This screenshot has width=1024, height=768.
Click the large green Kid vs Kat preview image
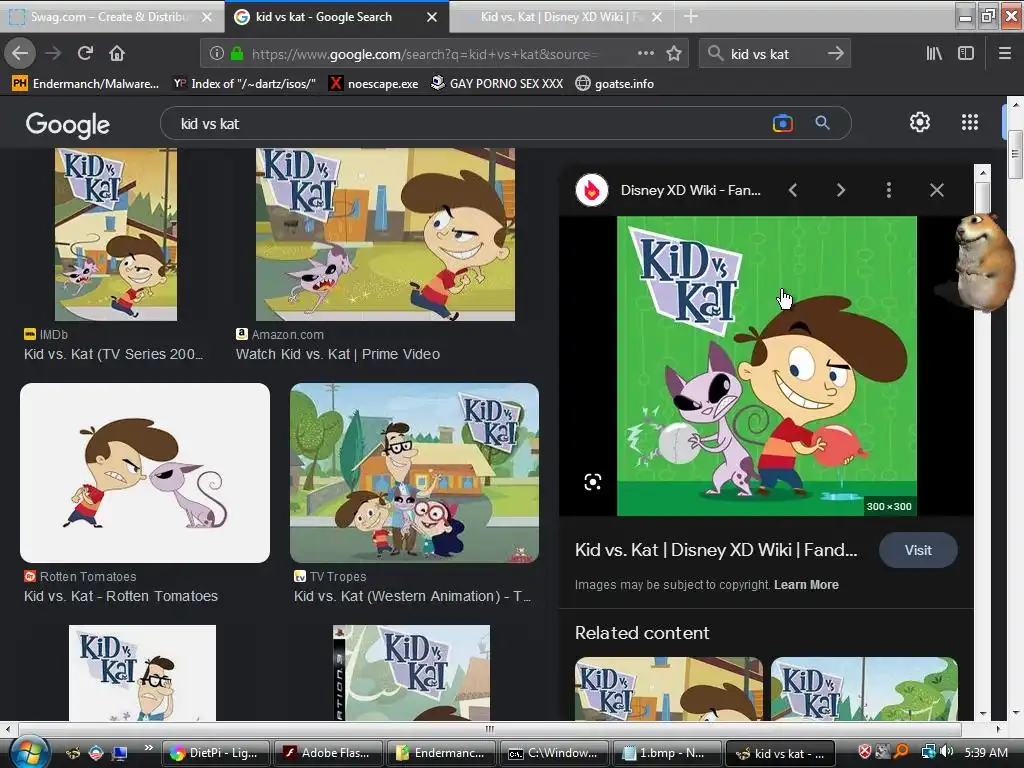tap(767, 366)
